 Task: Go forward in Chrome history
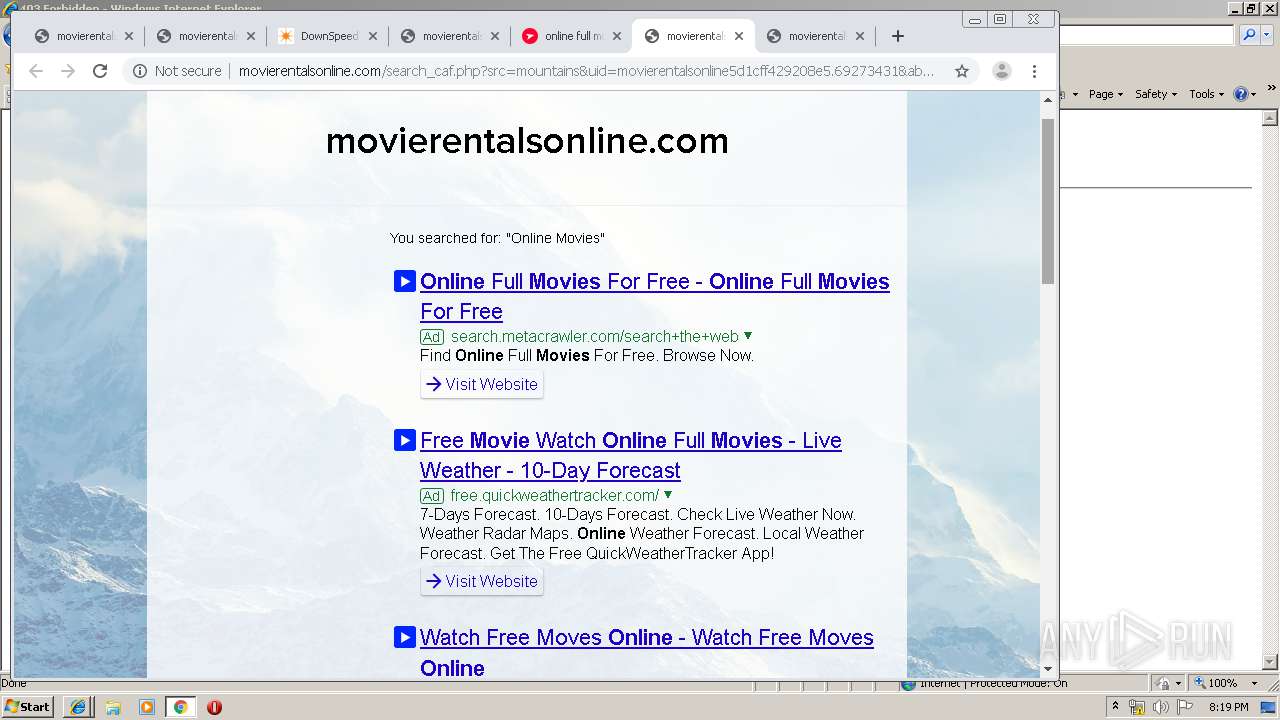pyautogui.click(x=68, y=71)
